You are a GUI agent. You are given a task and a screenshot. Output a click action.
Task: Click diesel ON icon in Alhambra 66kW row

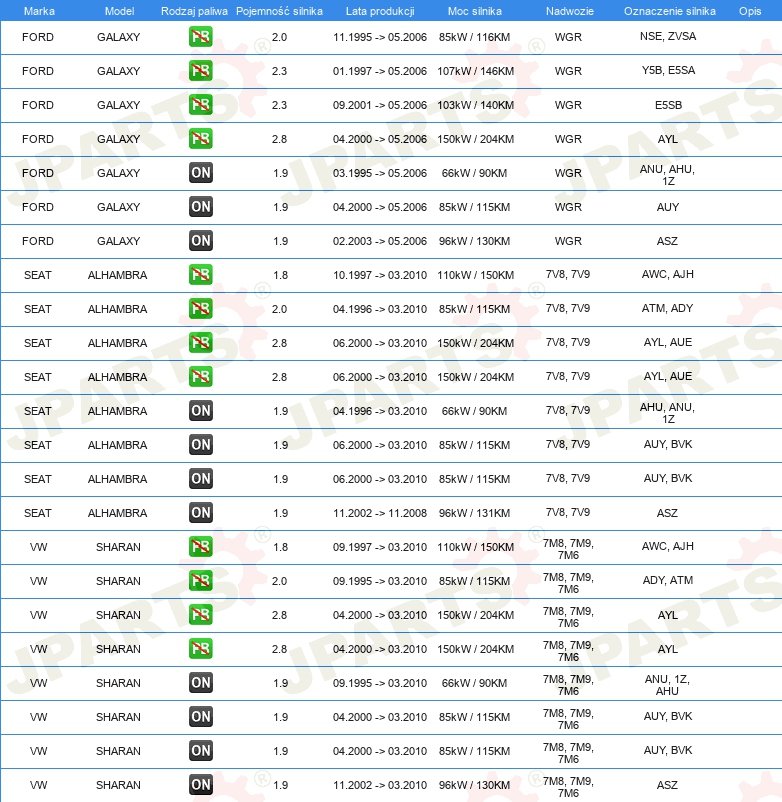tap(200, 411)
